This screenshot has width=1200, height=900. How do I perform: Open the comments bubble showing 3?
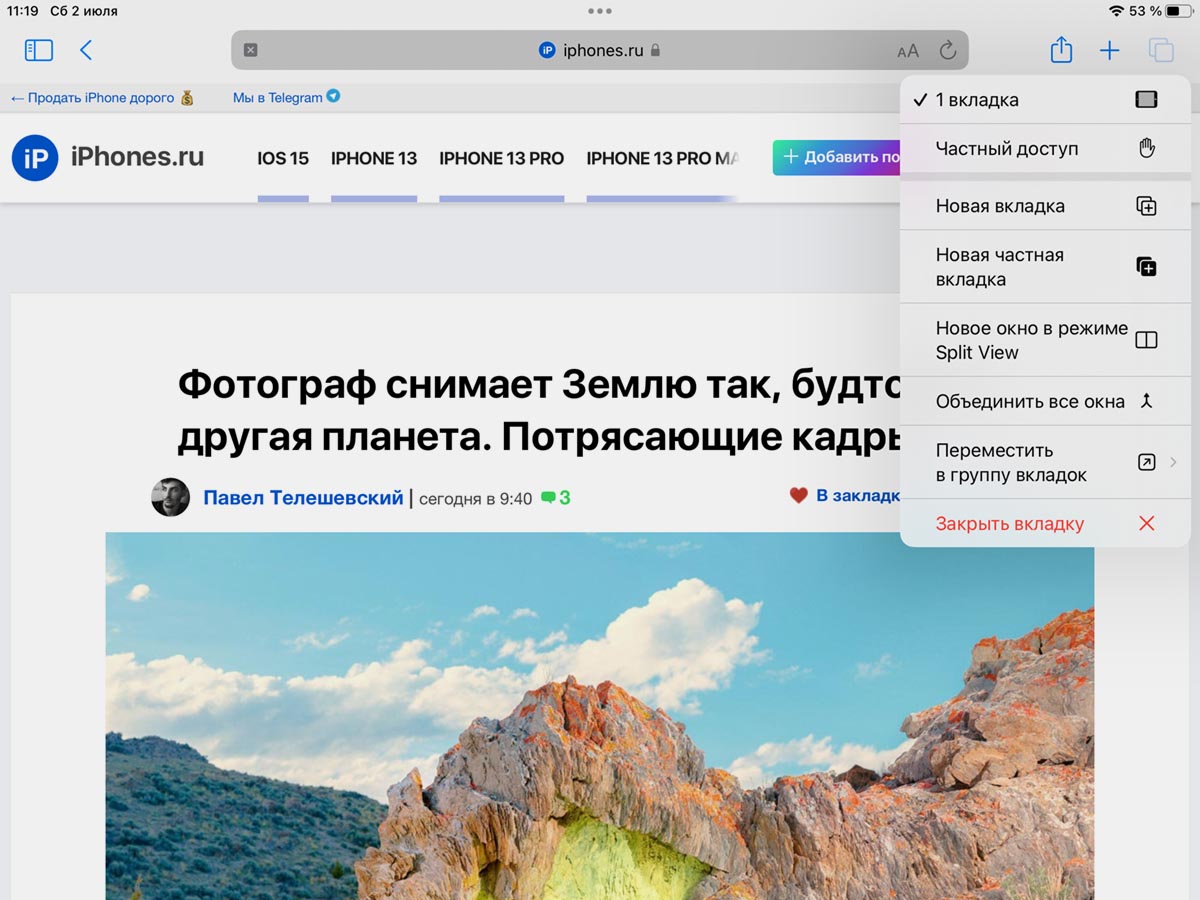click(556, 497)
